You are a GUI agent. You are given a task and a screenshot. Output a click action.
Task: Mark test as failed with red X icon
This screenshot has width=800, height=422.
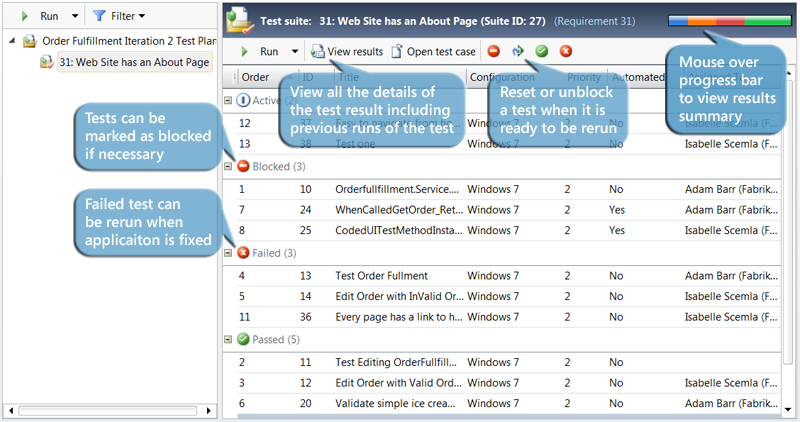(x=566, y=51)
